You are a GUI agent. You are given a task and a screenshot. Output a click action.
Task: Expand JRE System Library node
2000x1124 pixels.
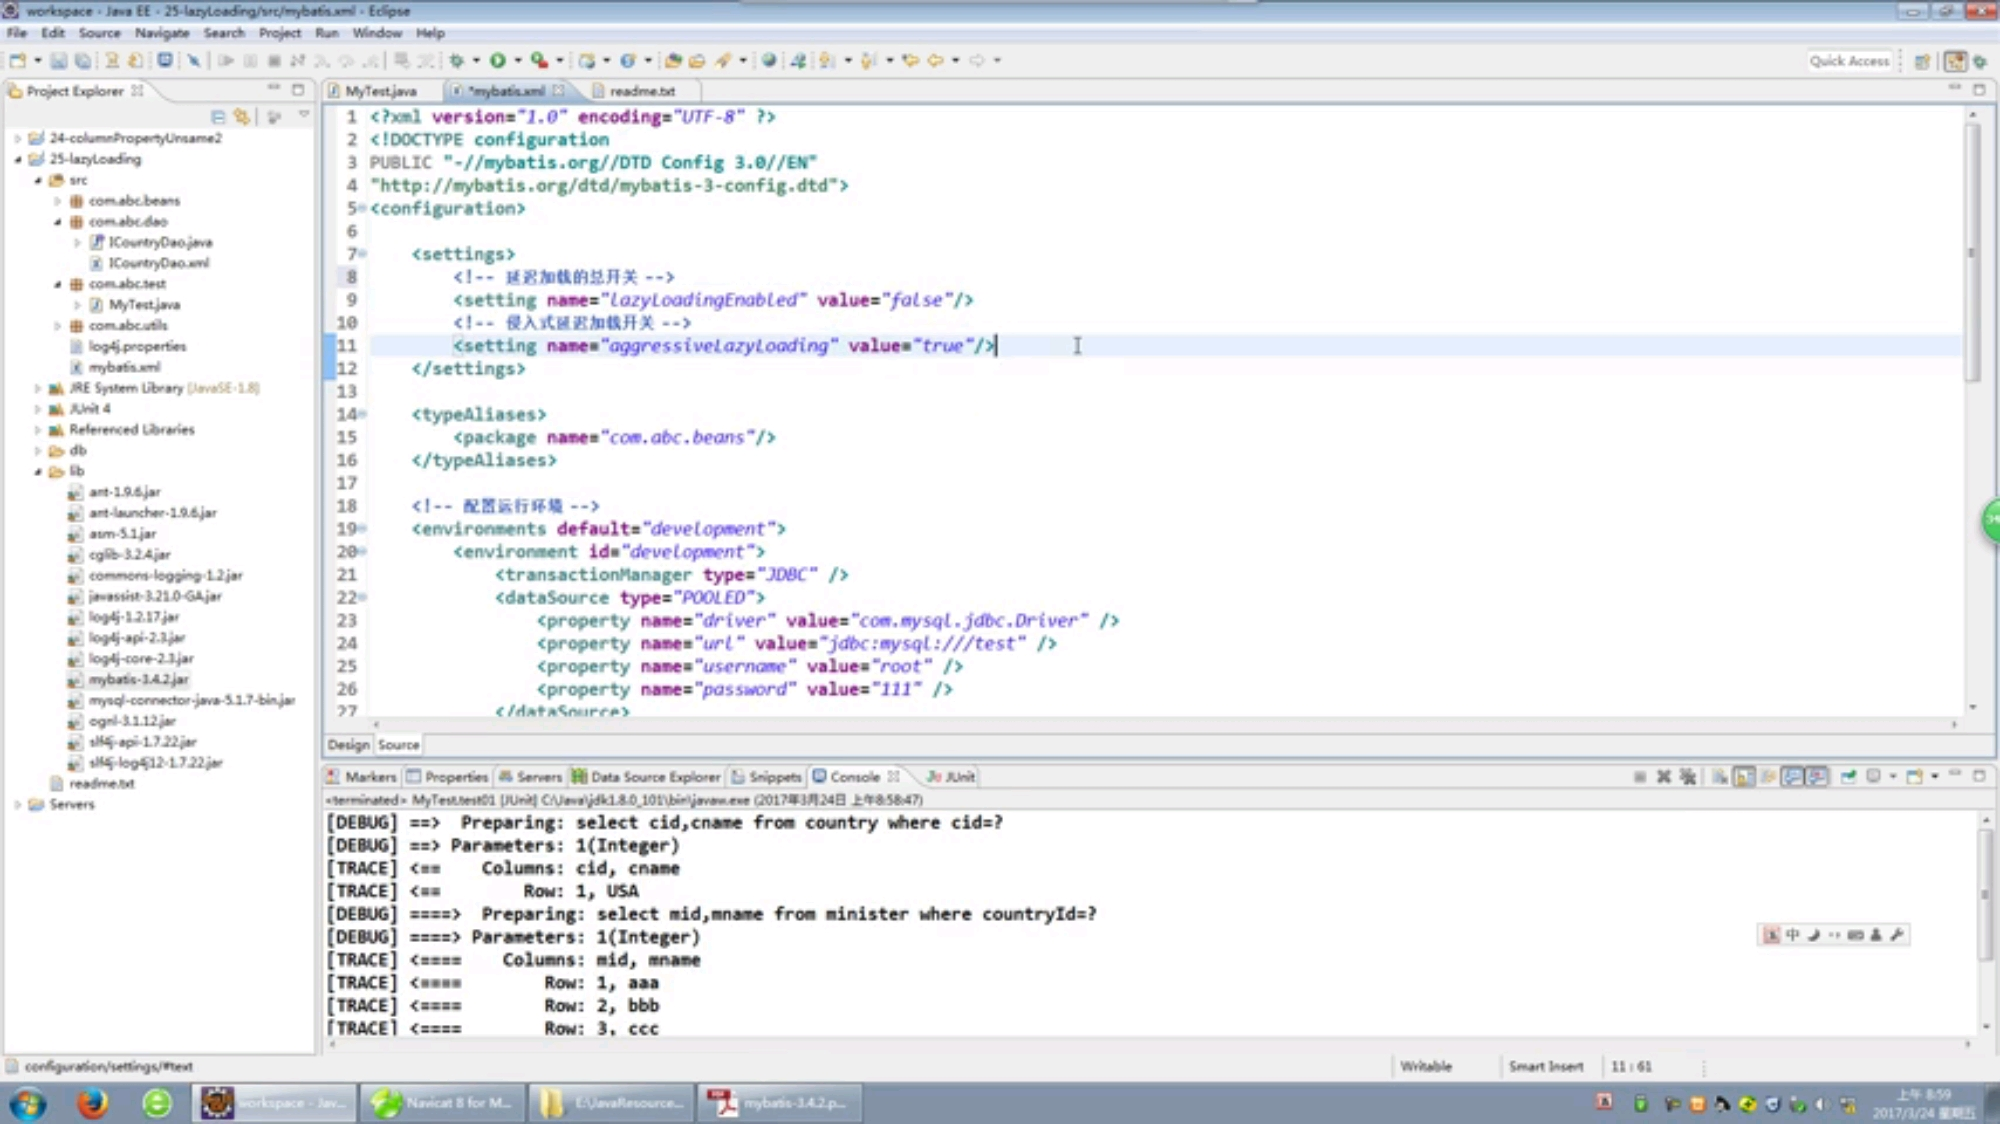tap(37, 388)
